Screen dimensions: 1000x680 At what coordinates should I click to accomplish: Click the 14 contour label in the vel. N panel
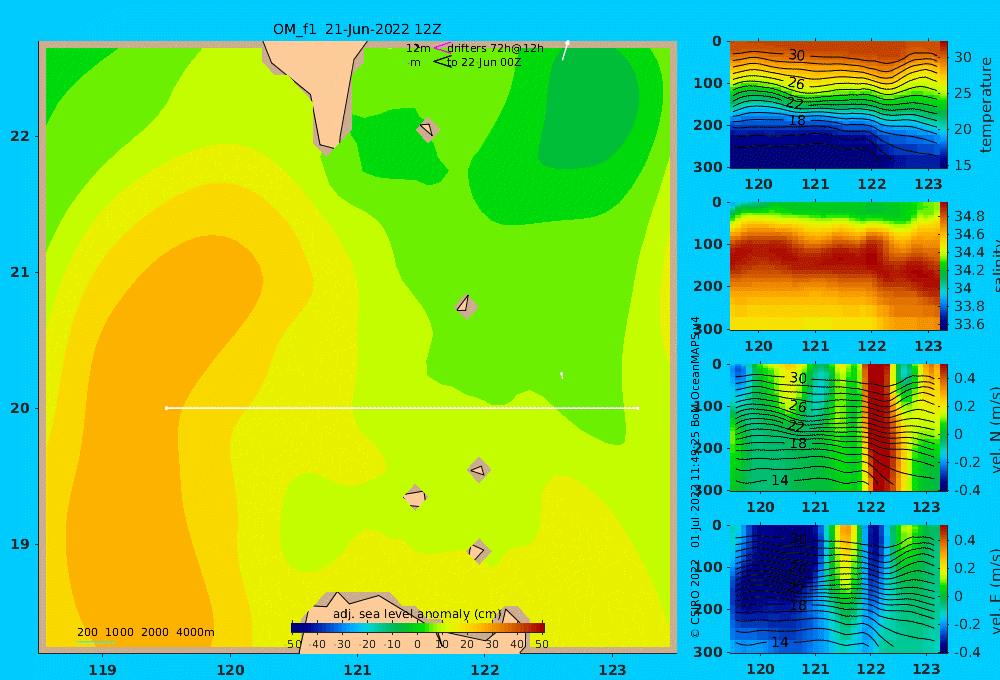pos(780,480)
